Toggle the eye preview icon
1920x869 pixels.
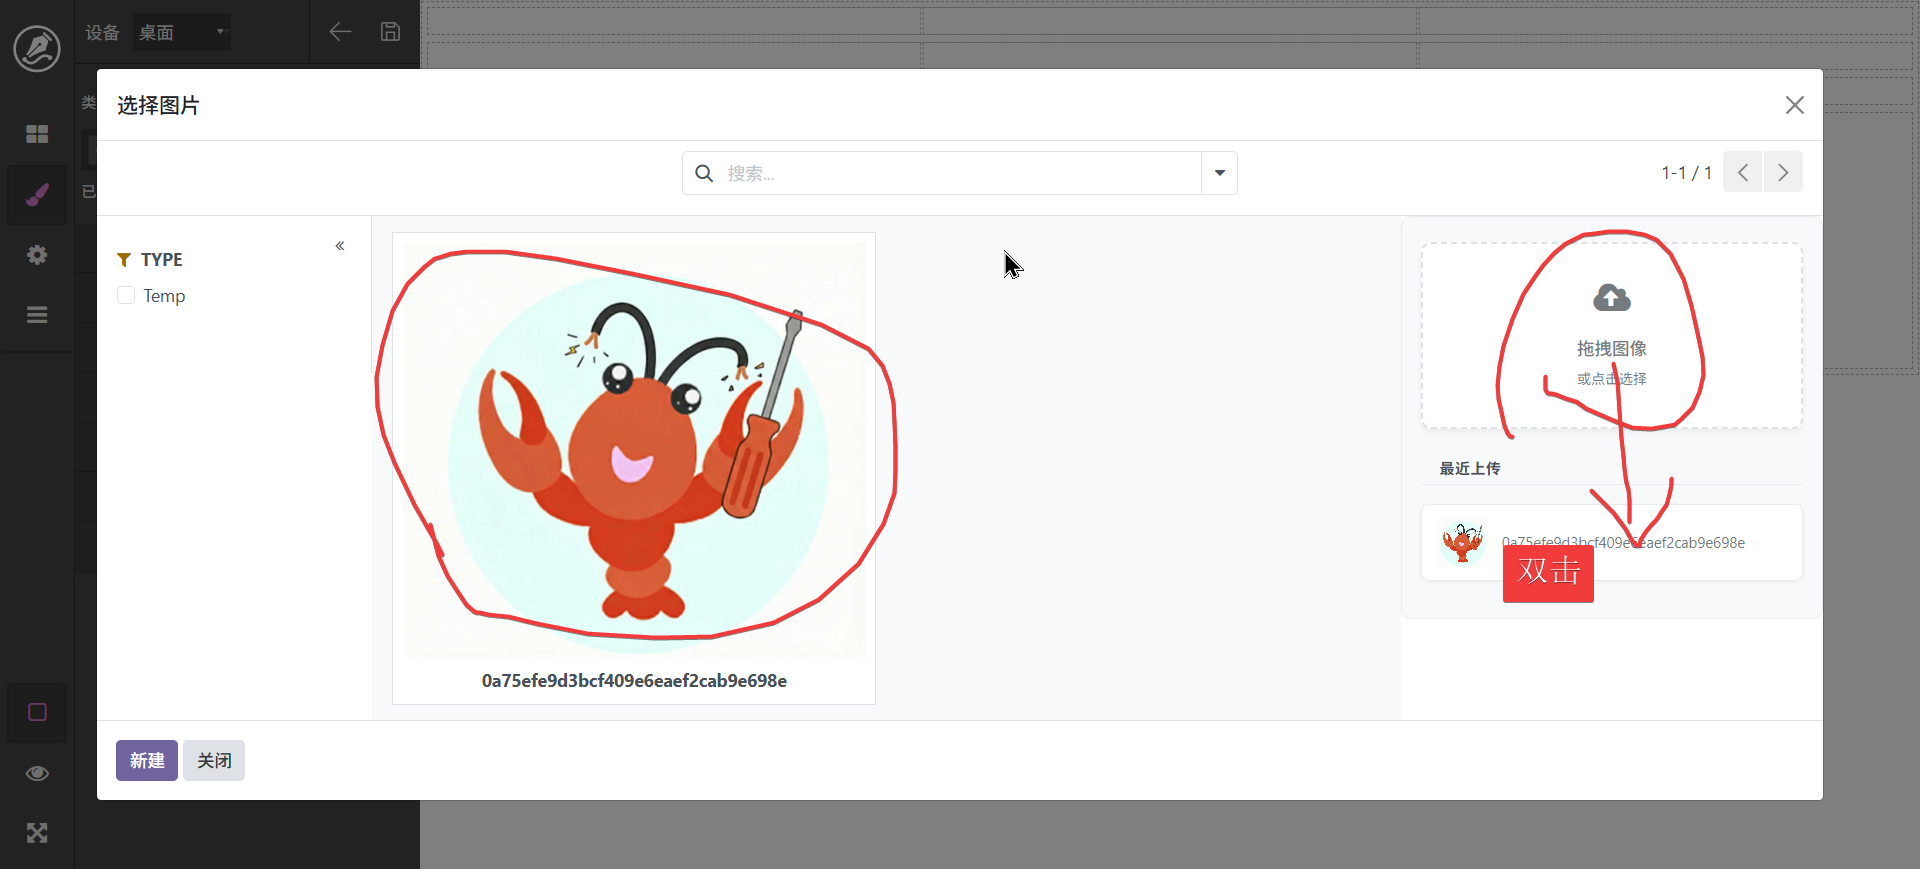[x=37, y=773]
